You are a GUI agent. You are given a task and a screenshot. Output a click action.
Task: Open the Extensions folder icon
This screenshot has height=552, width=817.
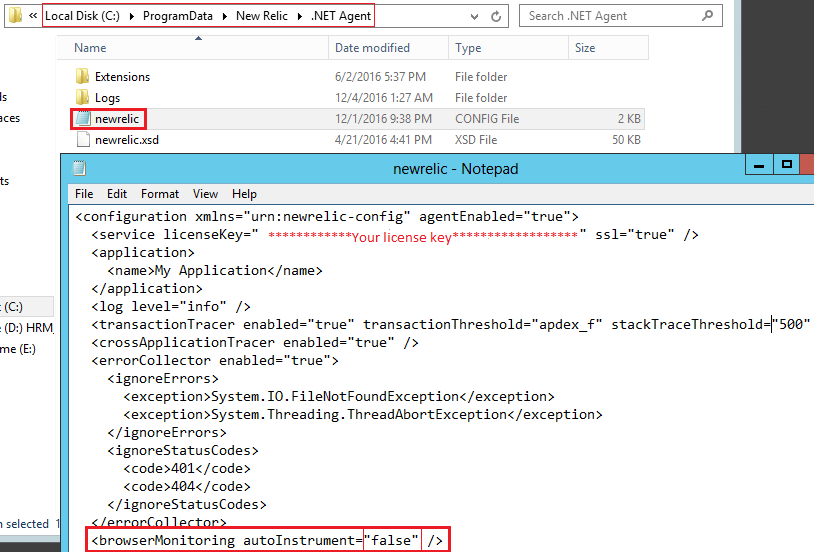click(x=82, y=77)
